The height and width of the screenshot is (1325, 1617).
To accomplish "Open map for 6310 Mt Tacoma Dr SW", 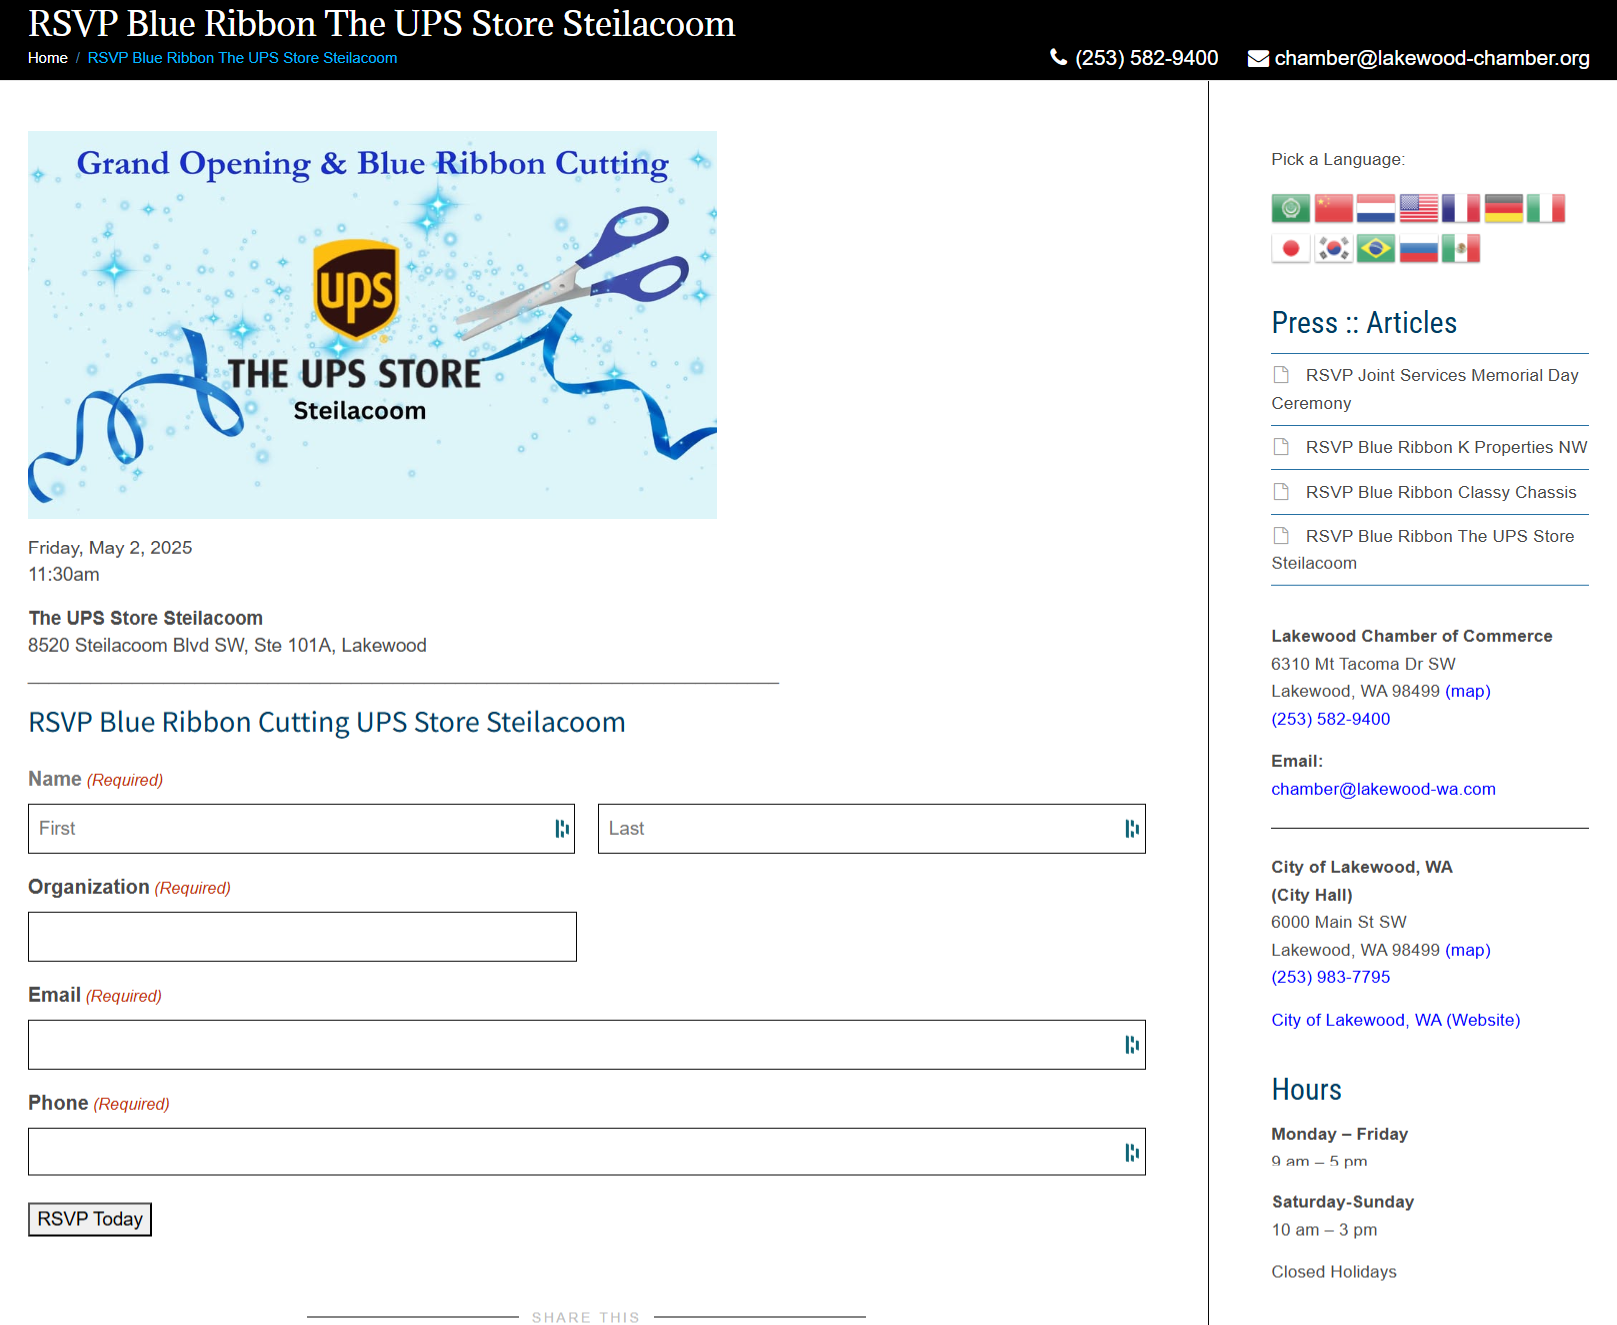I will 1467,691.
